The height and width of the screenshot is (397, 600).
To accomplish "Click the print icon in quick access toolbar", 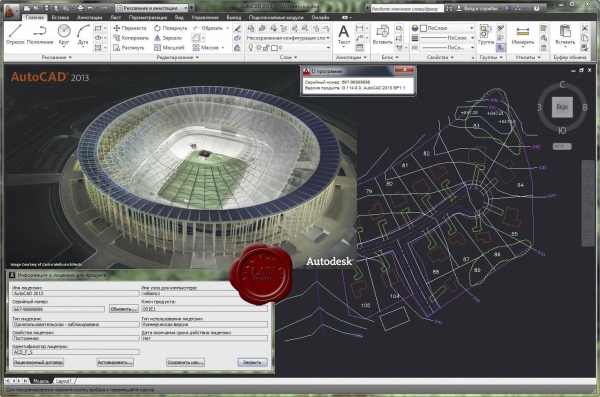I will tap(80, 8).
